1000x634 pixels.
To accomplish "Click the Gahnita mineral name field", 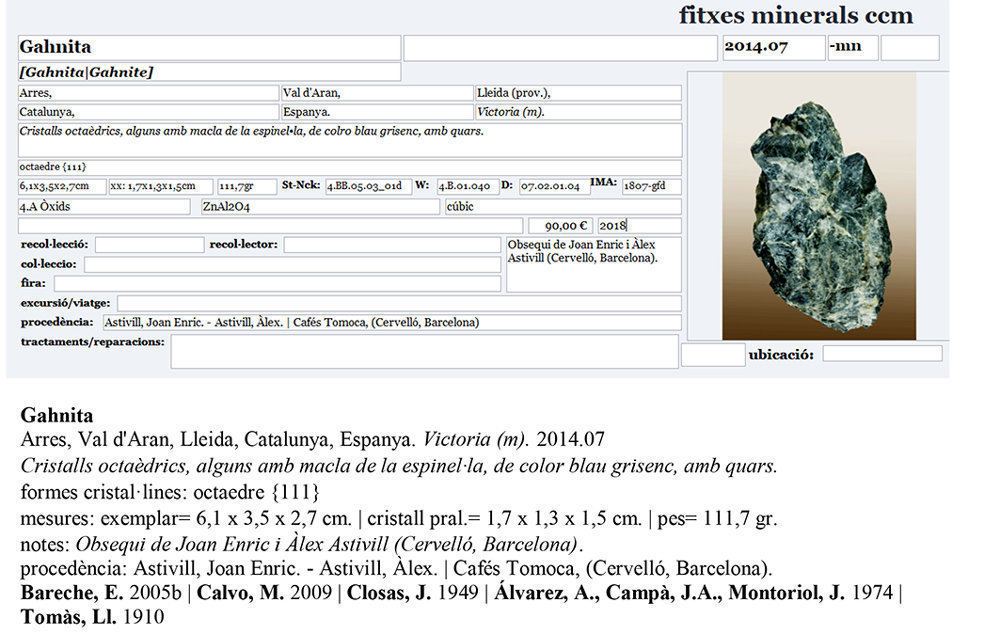I will click(209, 48).
